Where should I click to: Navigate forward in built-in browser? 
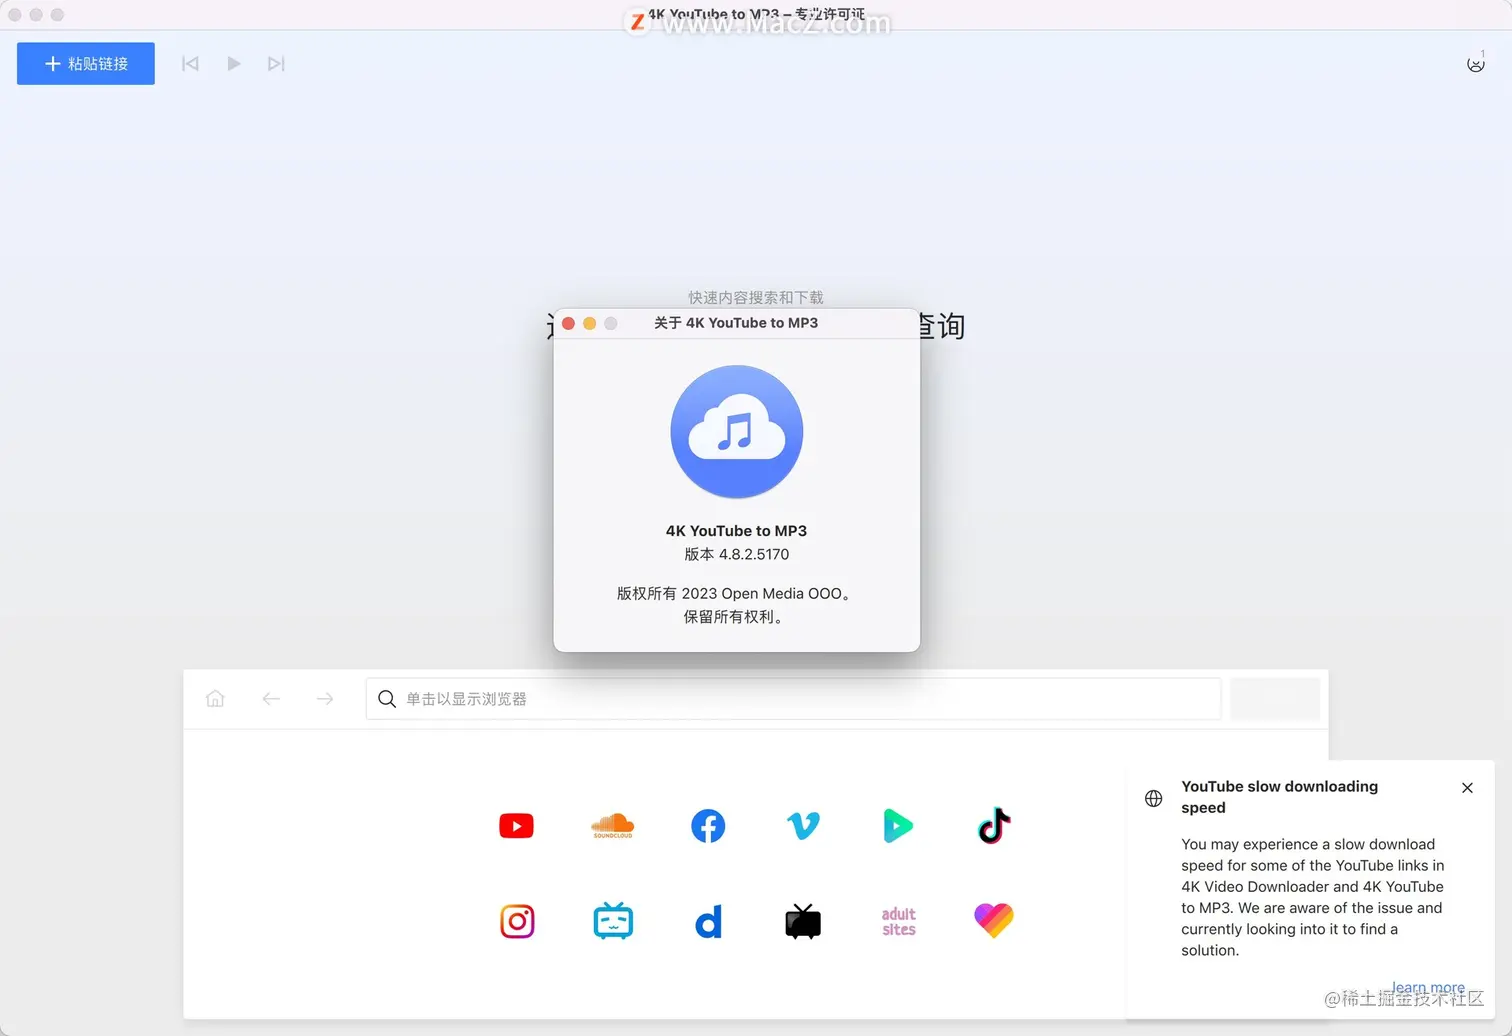(x=325, y=698)
